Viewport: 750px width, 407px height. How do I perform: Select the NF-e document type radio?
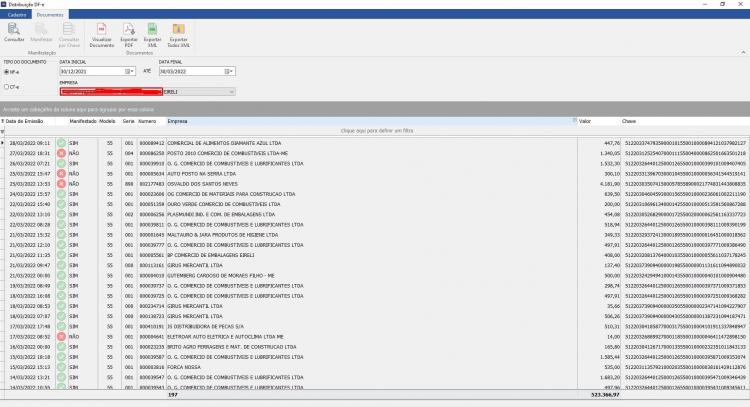click(7, 72)
